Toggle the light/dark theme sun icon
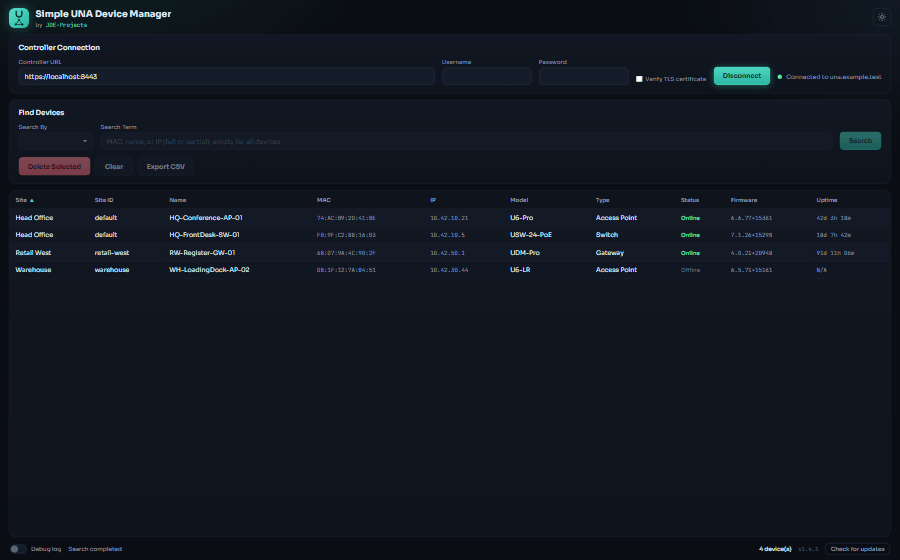The width and height of the screenshot is (900, 560). (882, 17)
